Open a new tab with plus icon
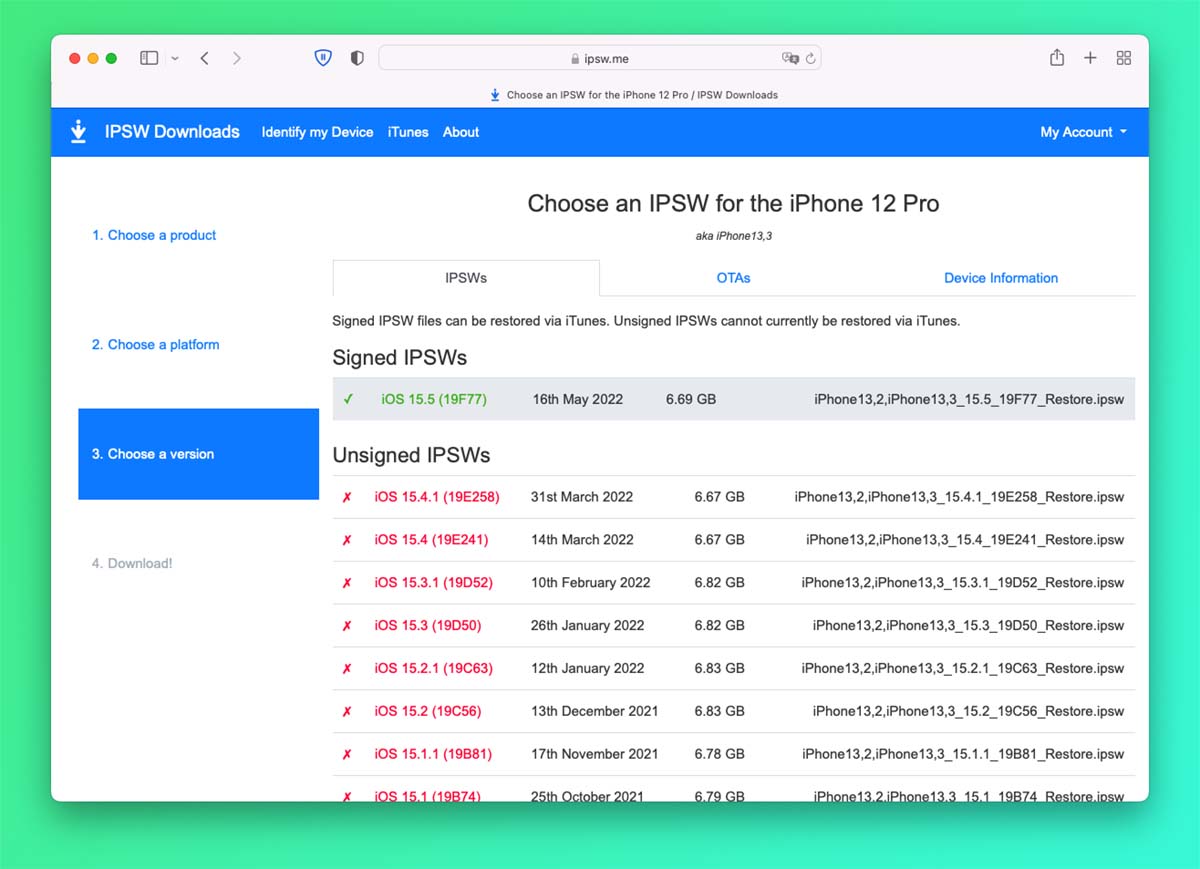Viewport: 1200px width, 869px height. [x=1090, y=58]
